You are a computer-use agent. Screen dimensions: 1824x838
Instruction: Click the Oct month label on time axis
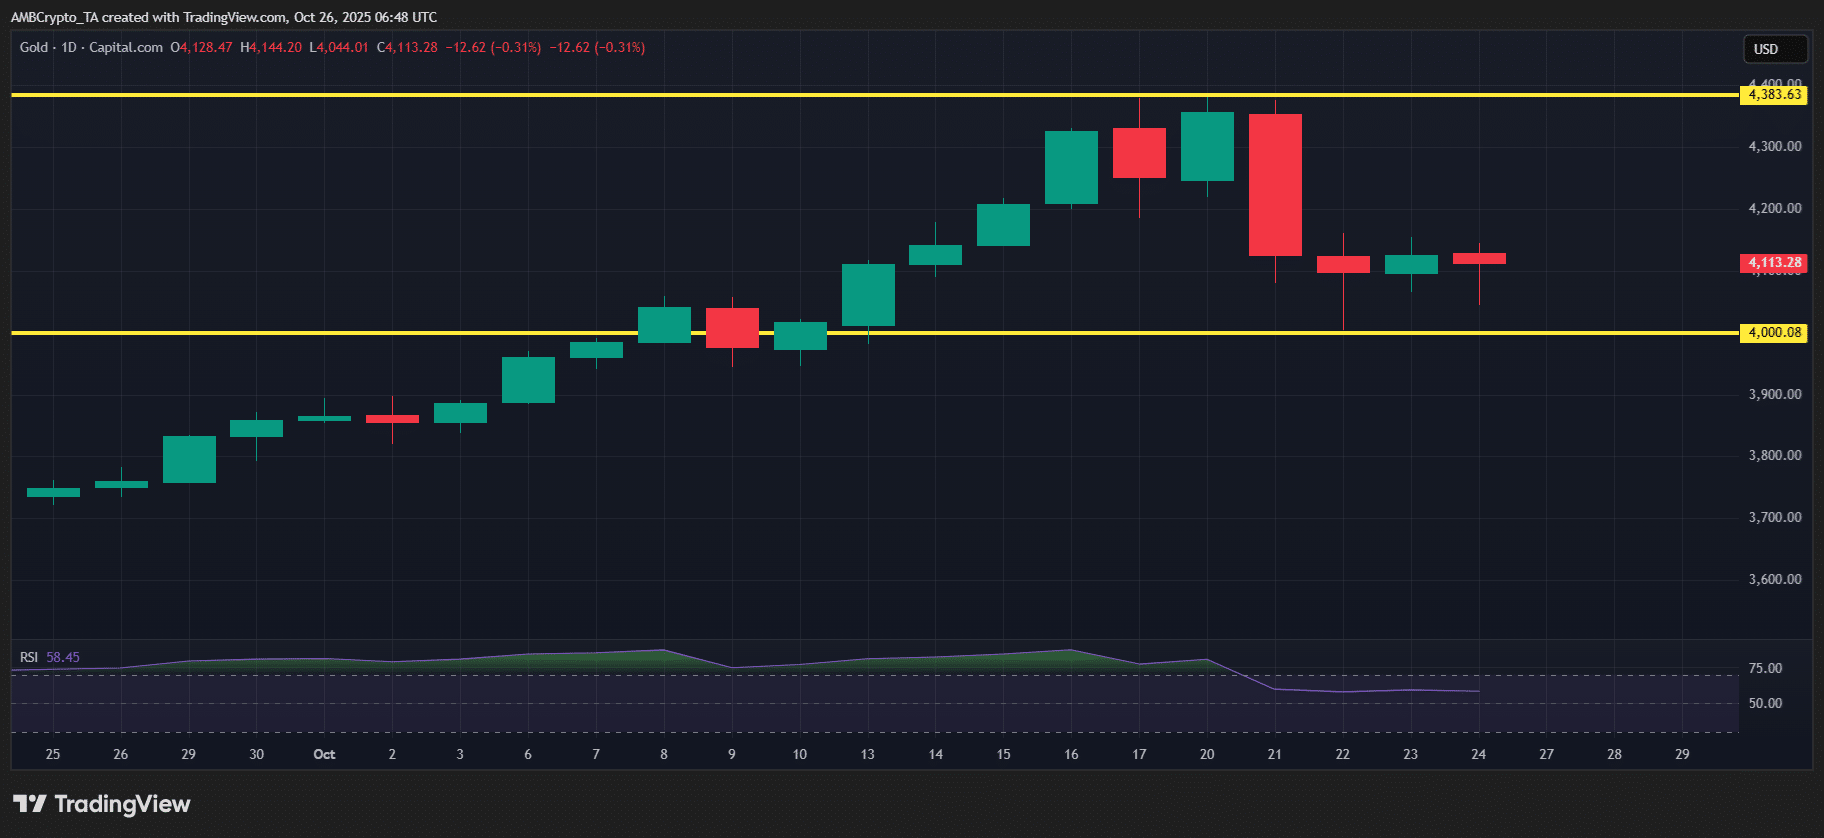click(x=324, y=754)
